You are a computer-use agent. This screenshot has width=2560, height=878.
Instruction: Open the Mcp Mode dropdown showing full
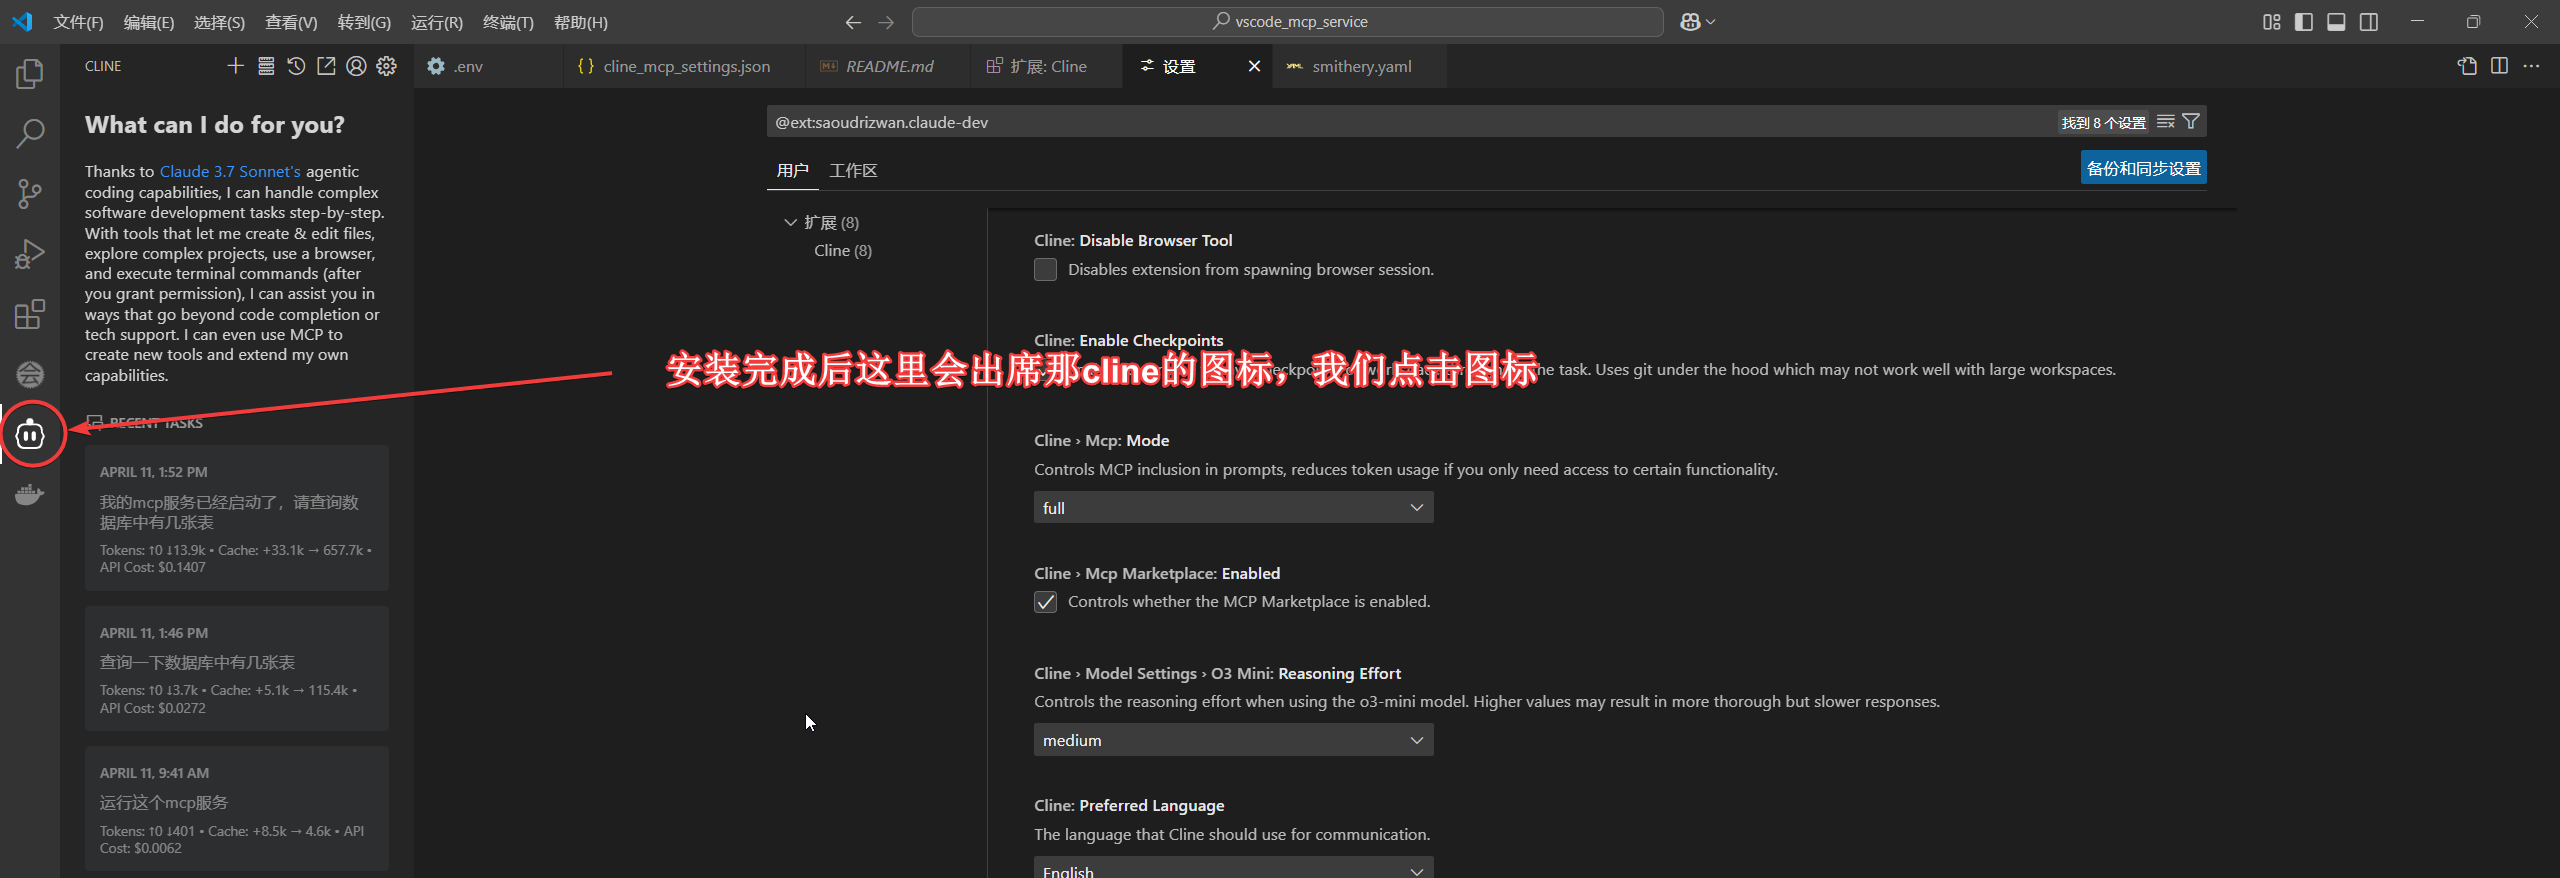[1233, 507]
